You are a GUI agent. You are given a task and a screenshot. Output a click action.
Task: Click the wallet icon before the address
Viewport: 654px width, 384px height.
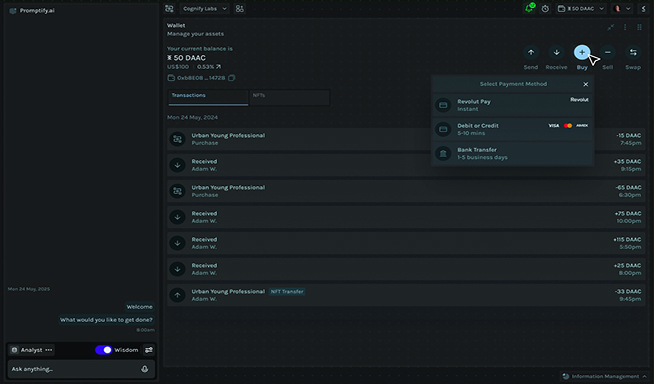(x=171, y=78)
